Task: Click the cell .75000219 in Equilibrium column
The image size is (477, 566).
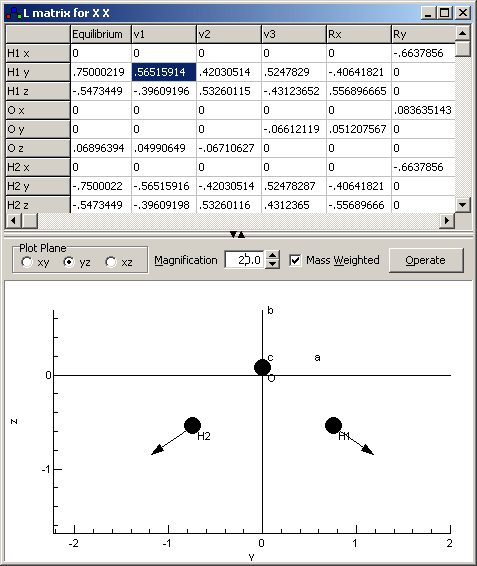Action: pyautogui.click(x=101, y=72)
